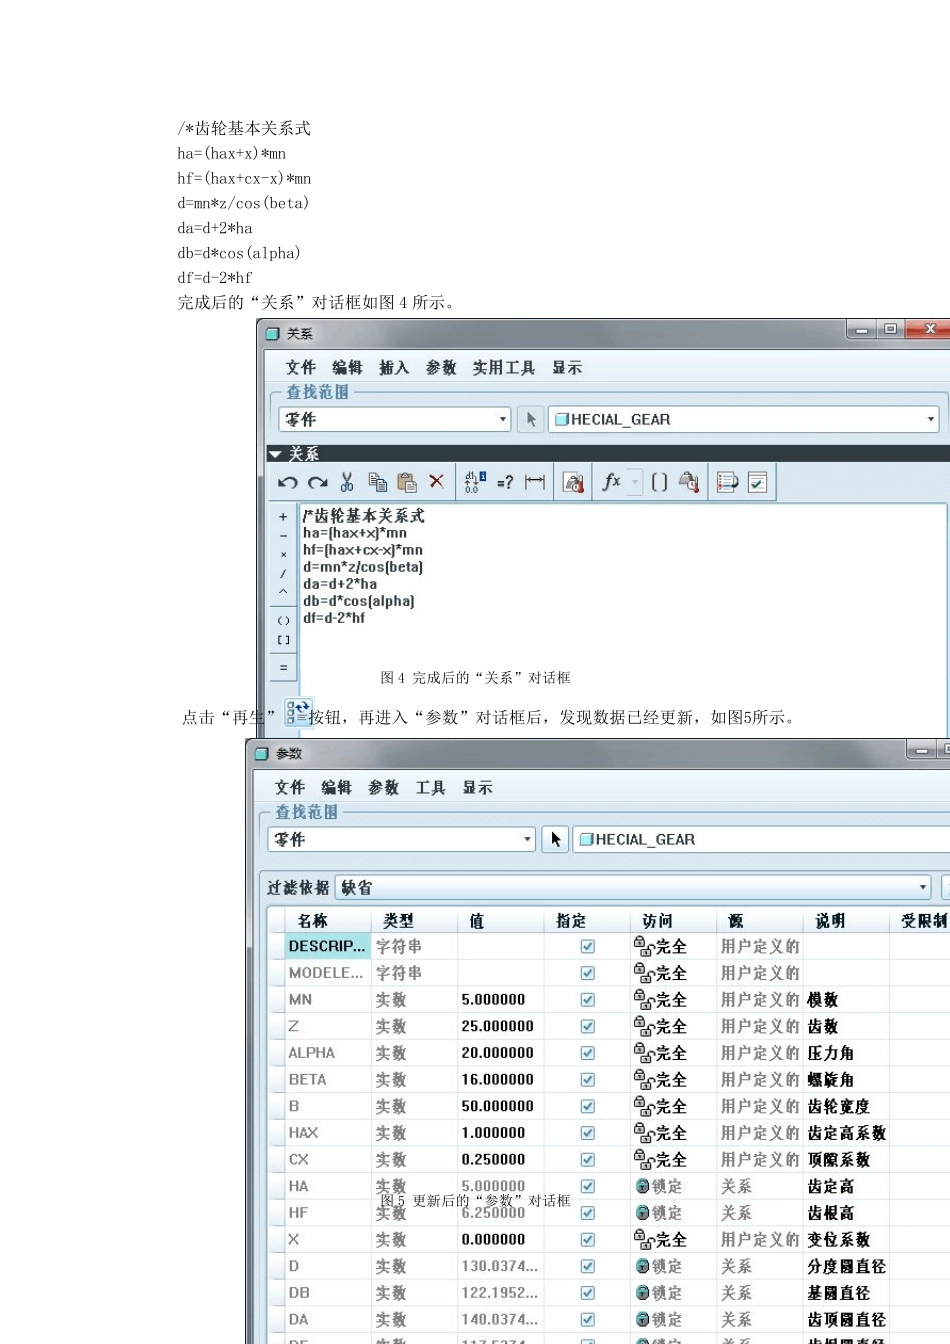Click the 名称 column header
The width and height of the screenshot is (950, 1344).
327,920
